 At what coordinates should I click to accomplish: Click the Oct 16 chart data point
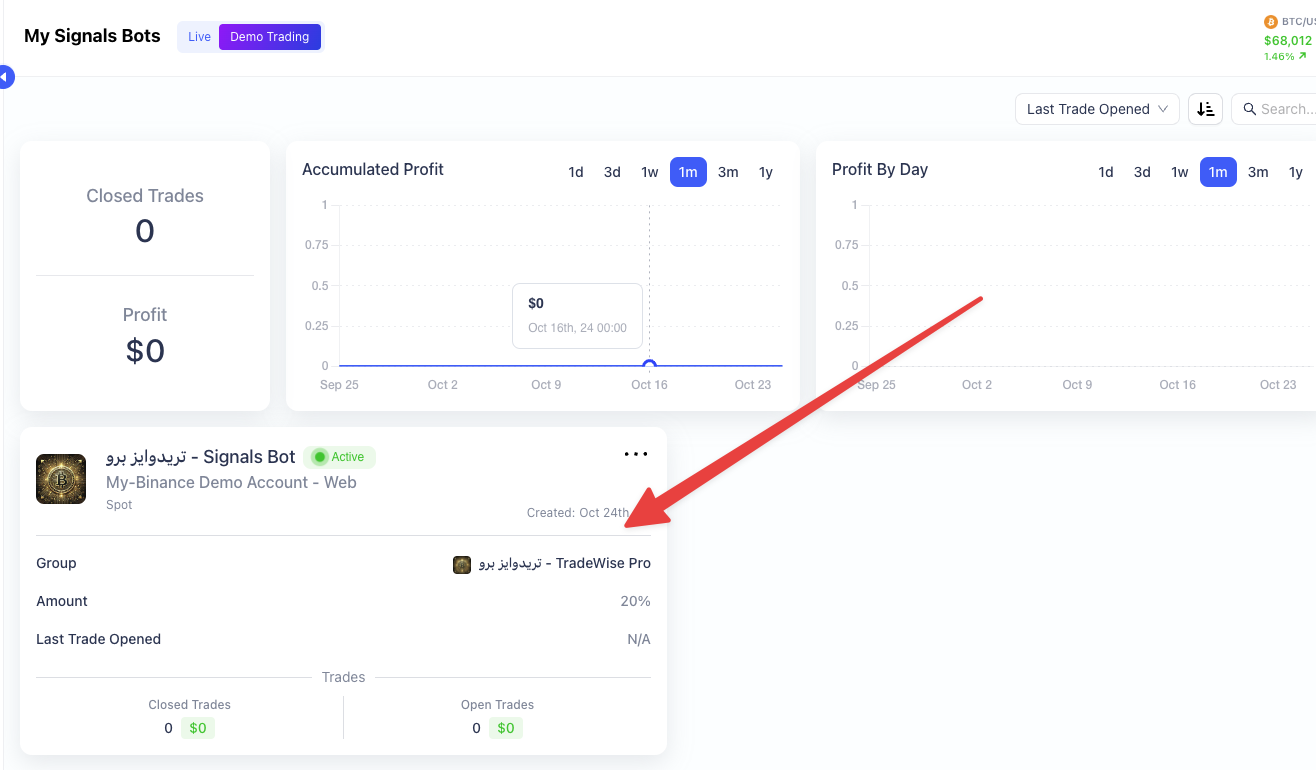coord(649,366)
